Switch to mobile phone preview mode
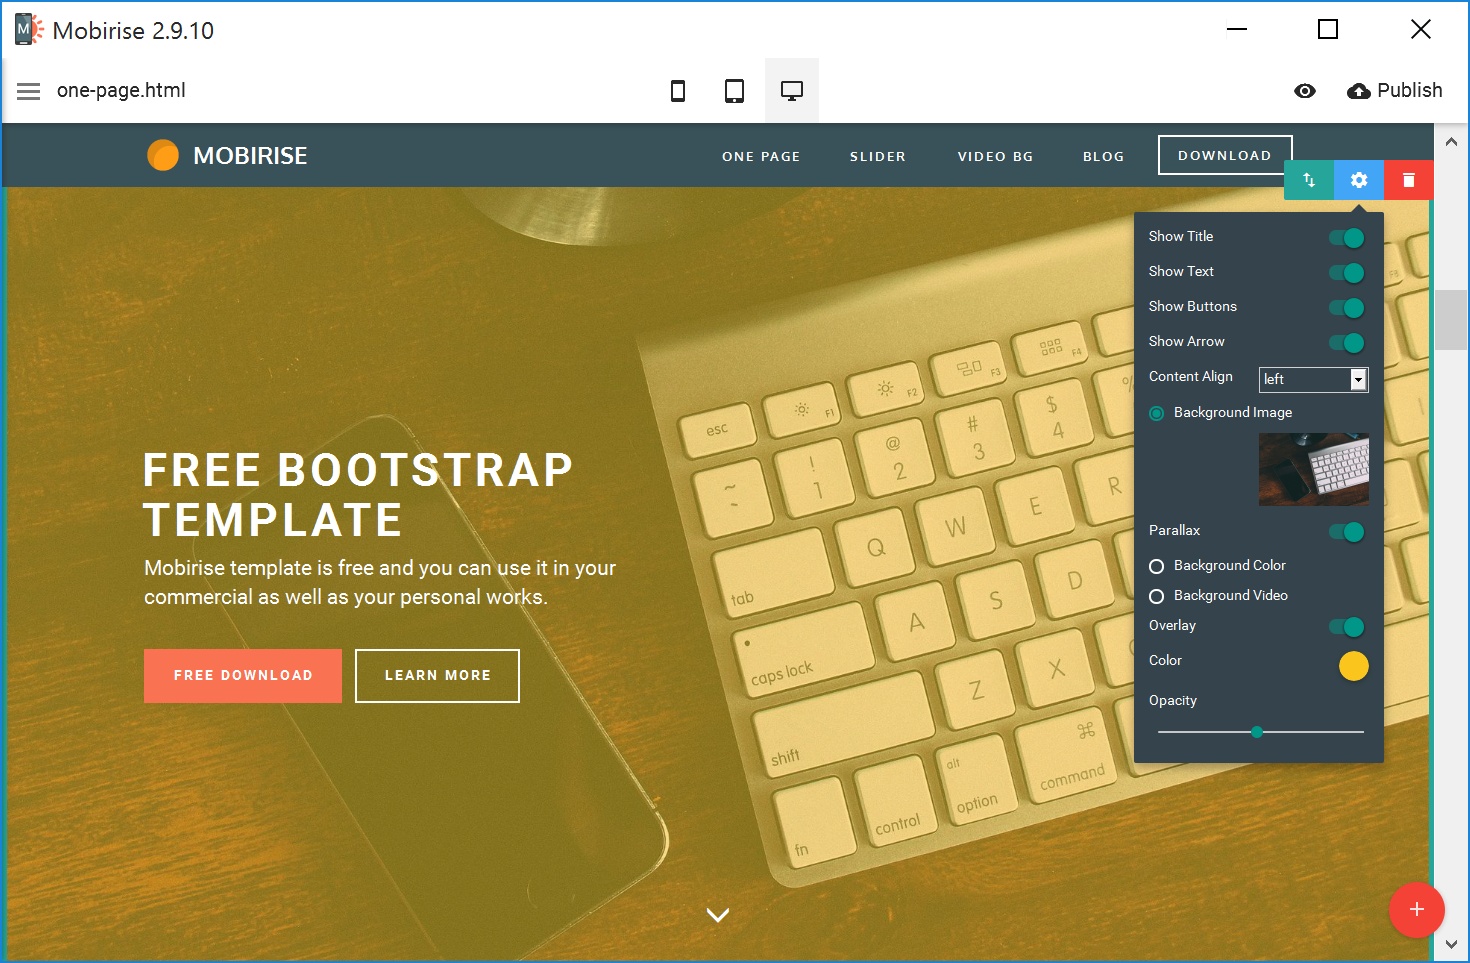 [678, 90]
